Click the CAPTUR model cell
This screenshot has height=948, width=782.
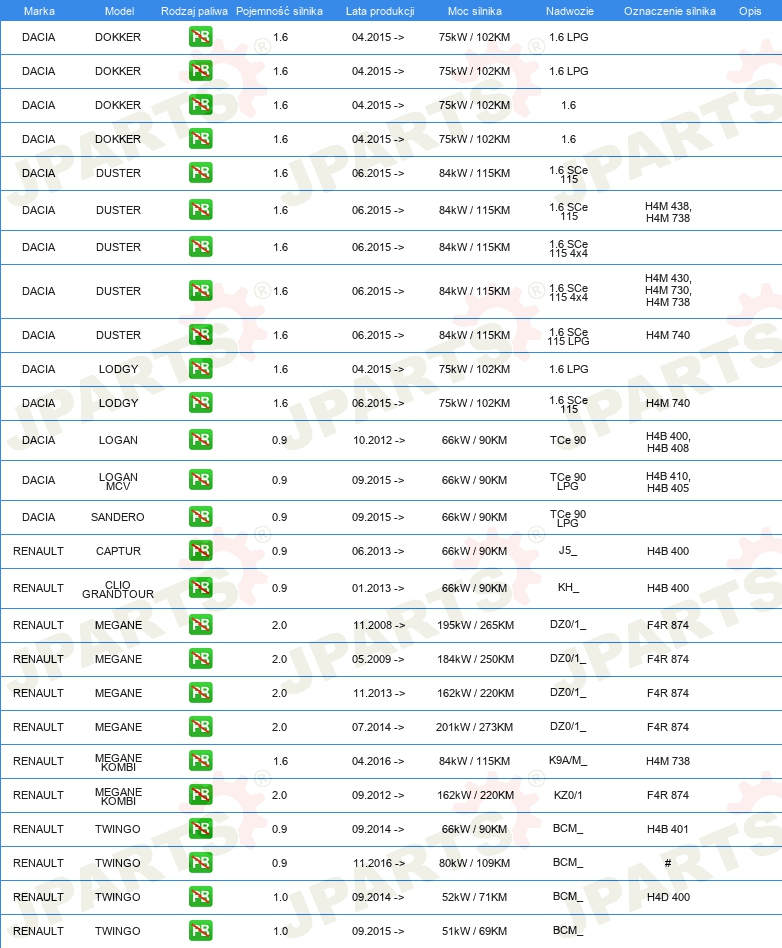119,551
